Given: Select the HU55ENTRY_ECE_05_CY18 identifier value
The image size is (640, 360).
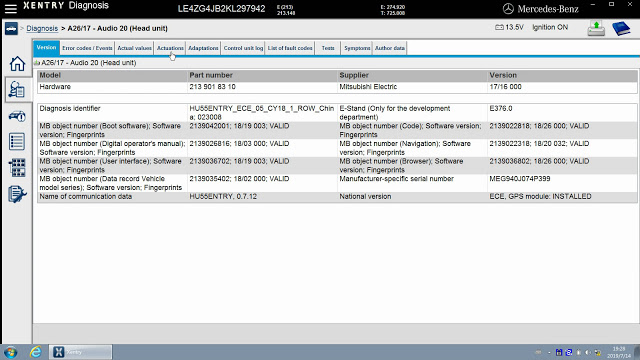Looking at the screenshot, I should 262,113.
